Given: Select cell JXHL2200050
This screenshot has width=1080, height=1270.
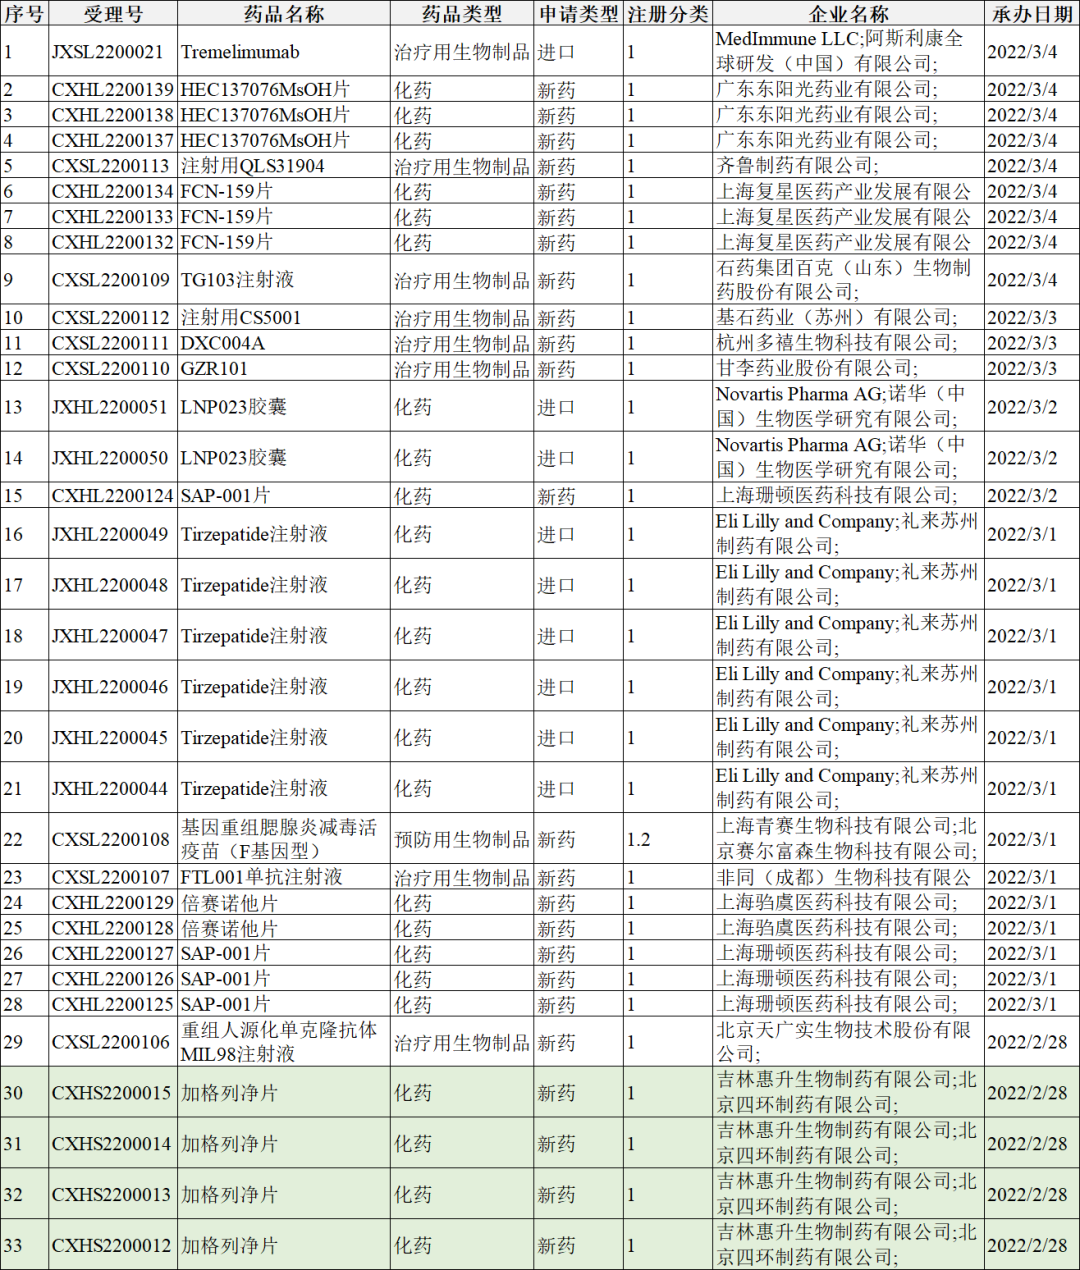Looking at the screenshot, I should click(x=113, y=457).
